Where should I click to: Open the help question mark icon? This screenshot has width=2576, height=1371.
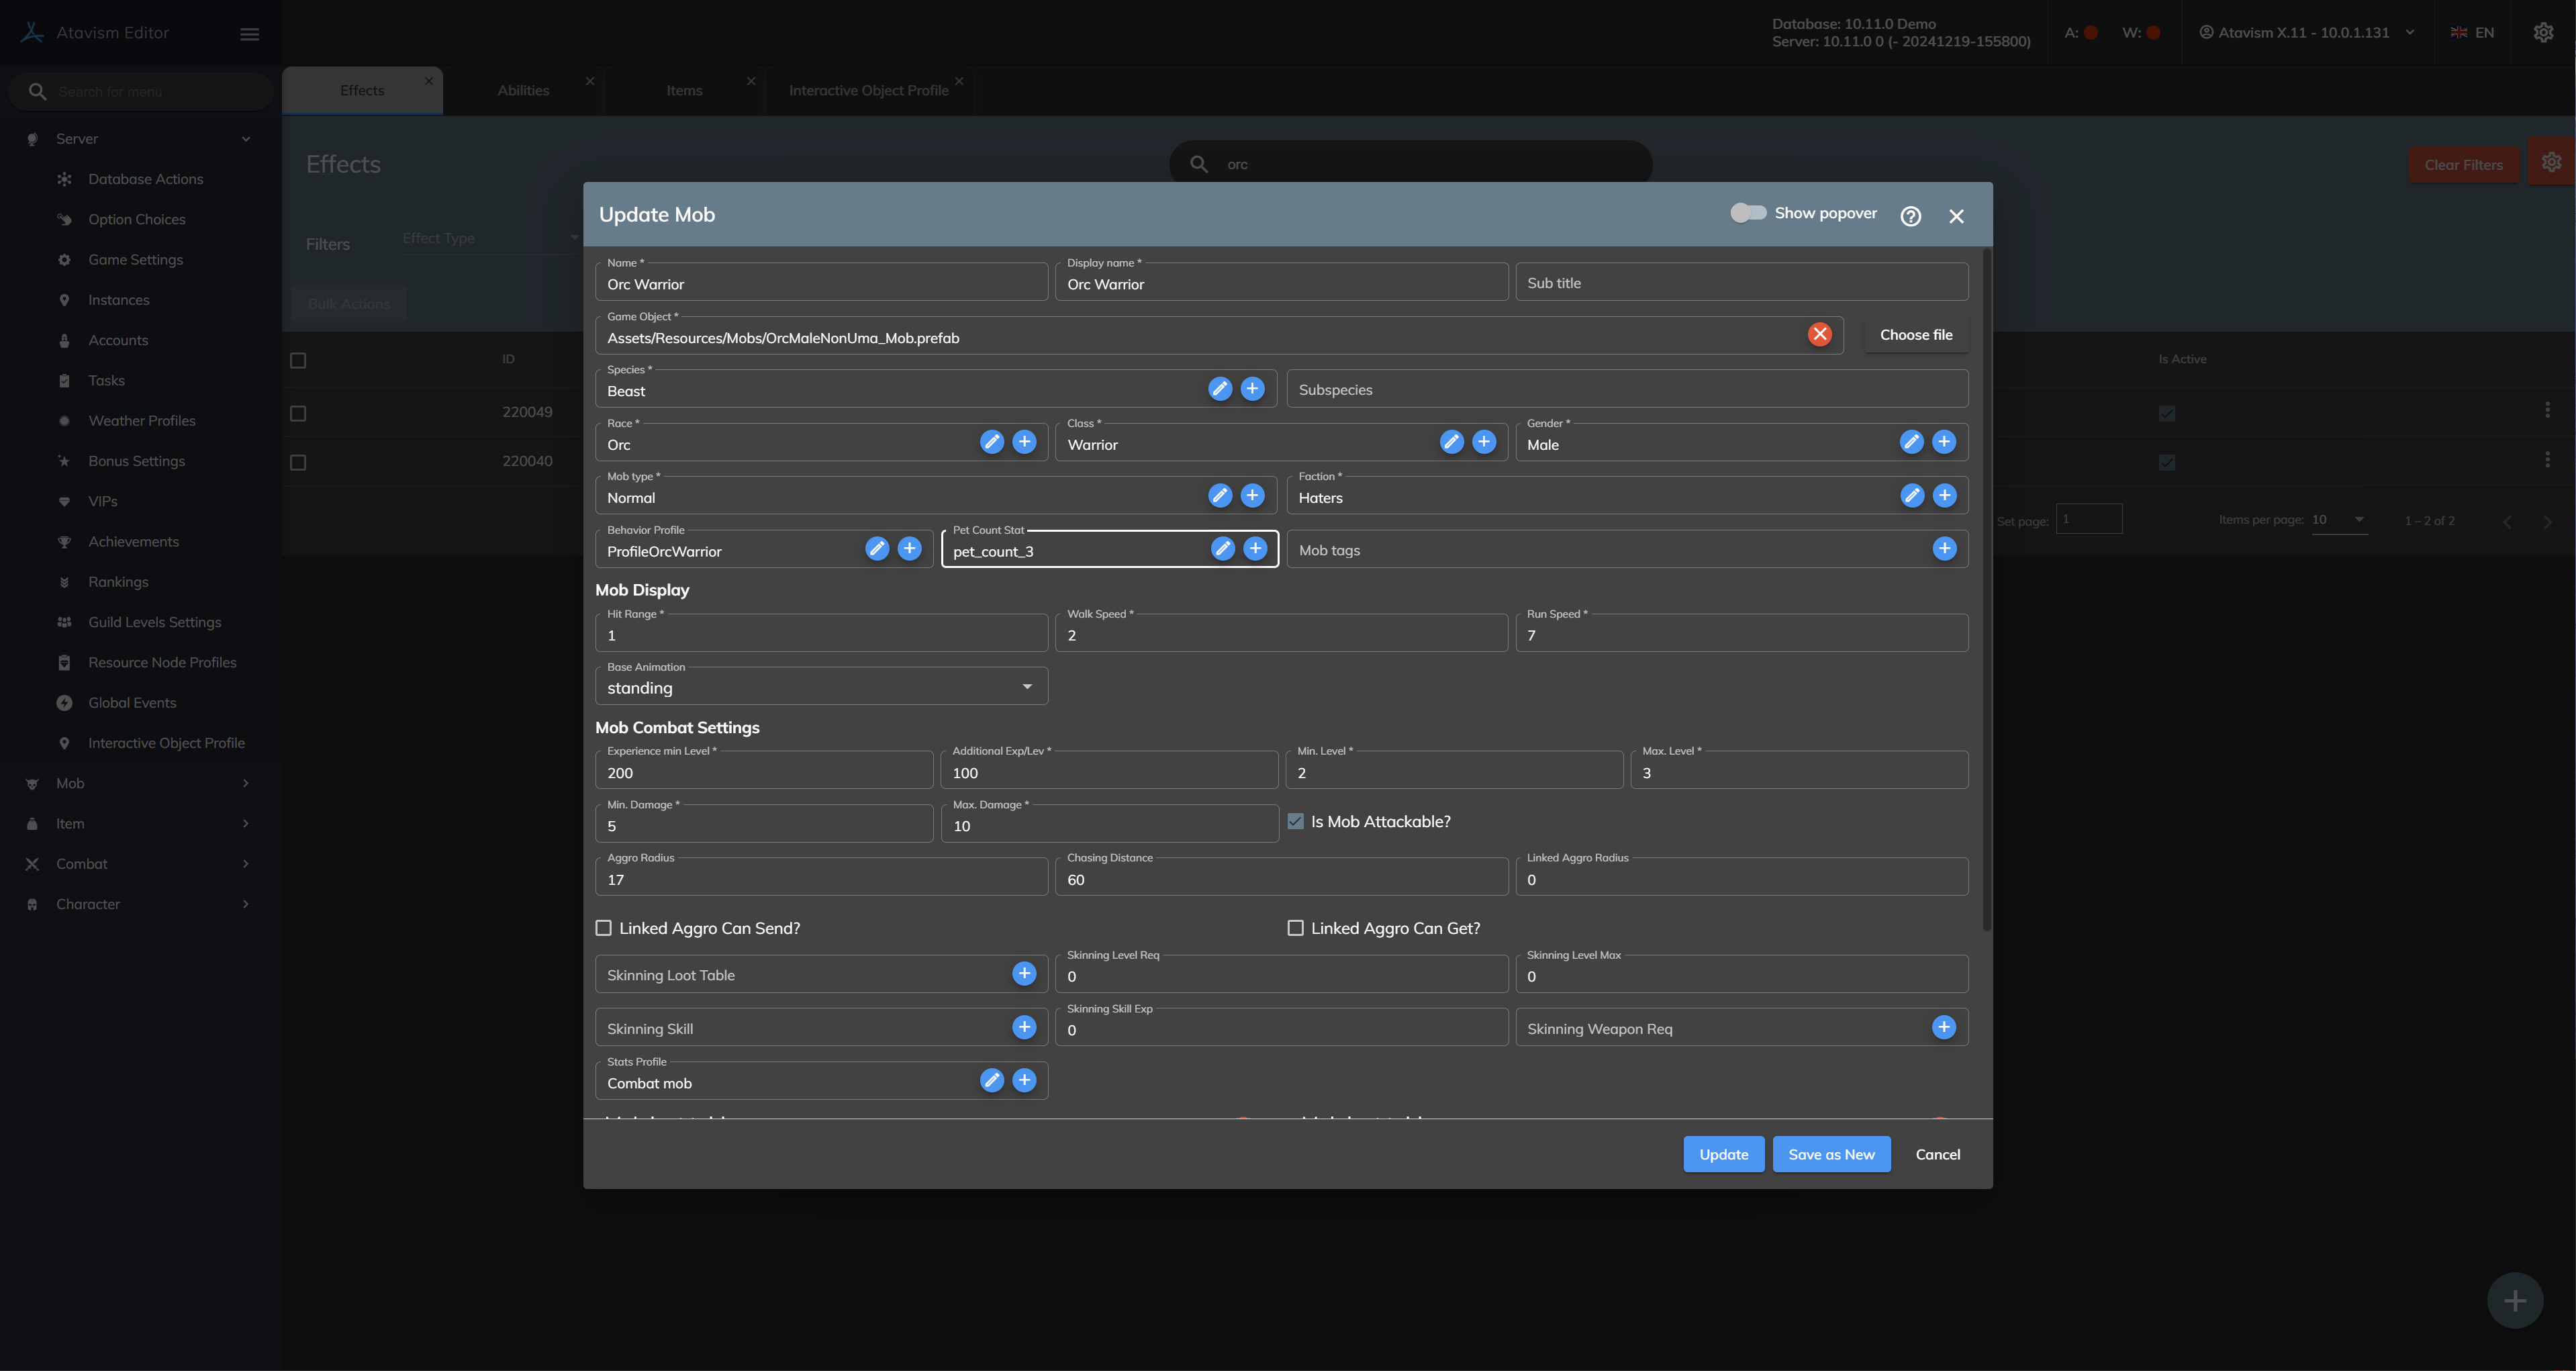1910,216
